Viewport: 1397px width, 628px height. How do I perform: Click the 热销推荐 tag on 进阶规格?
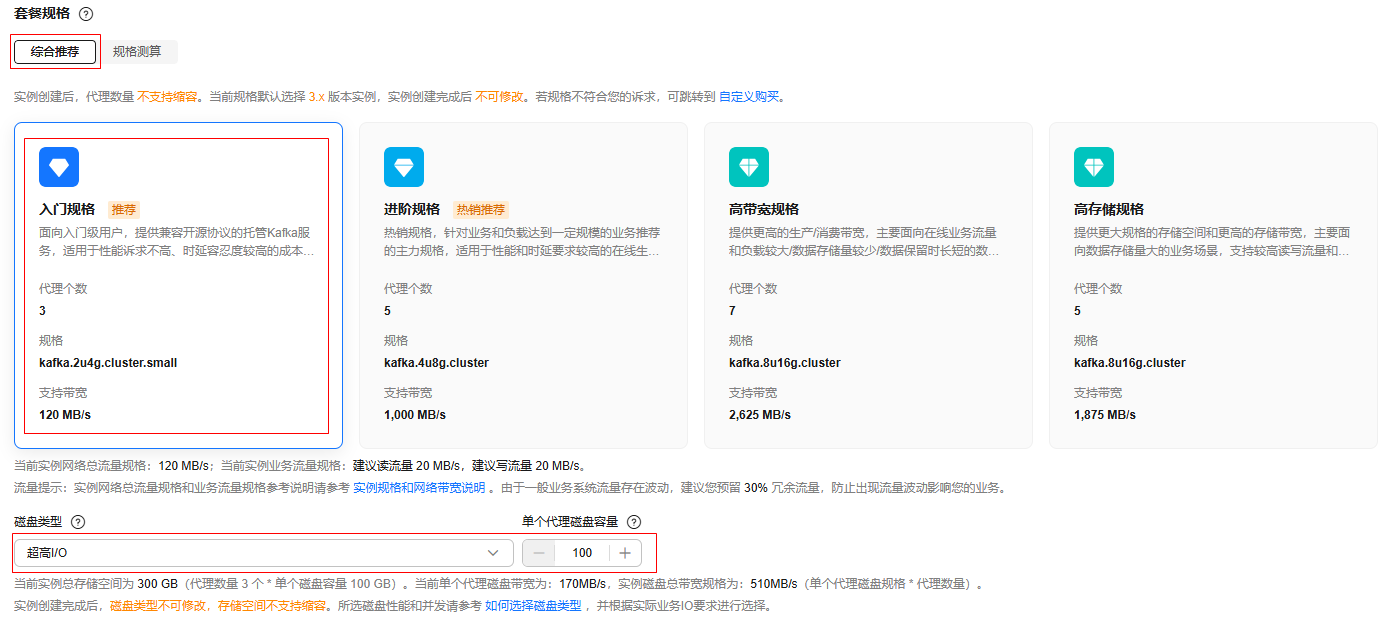481,210
